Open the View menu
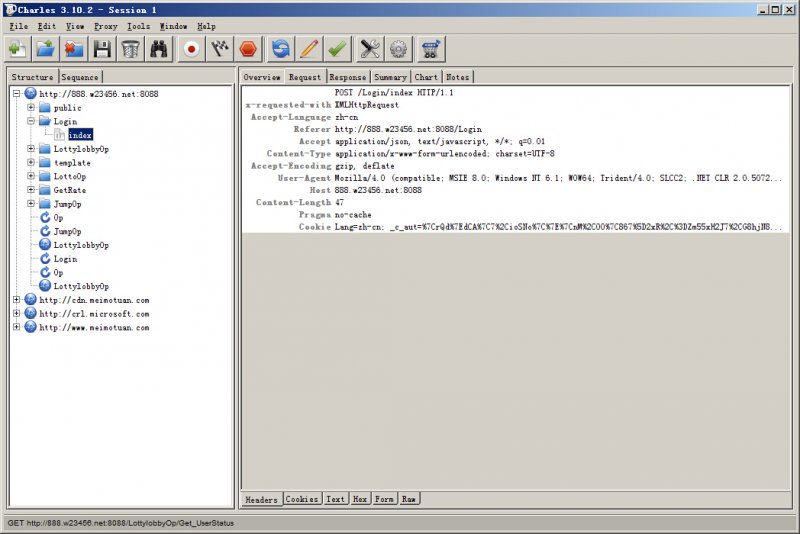The width and height of the screenshot is (800, 534). tap(75, 26)
